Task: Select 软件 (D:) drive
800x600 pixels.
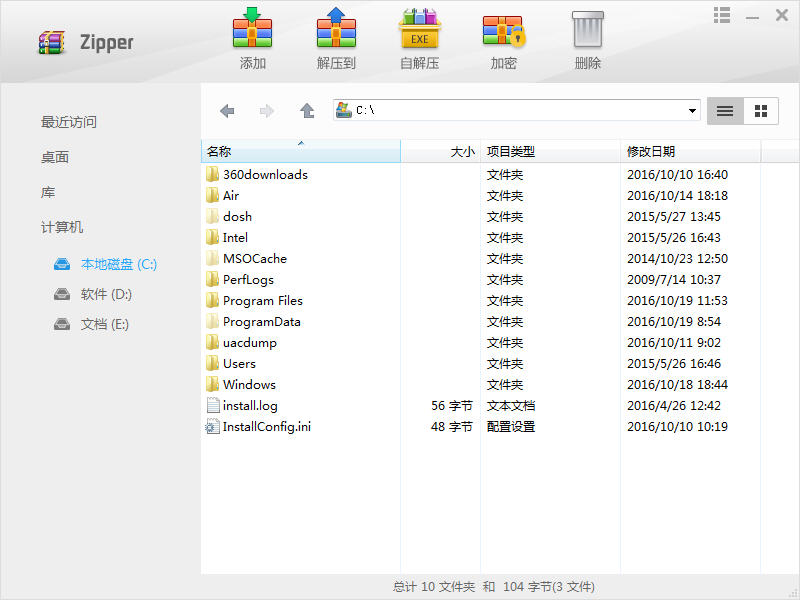Action: [x=106, y=294]
